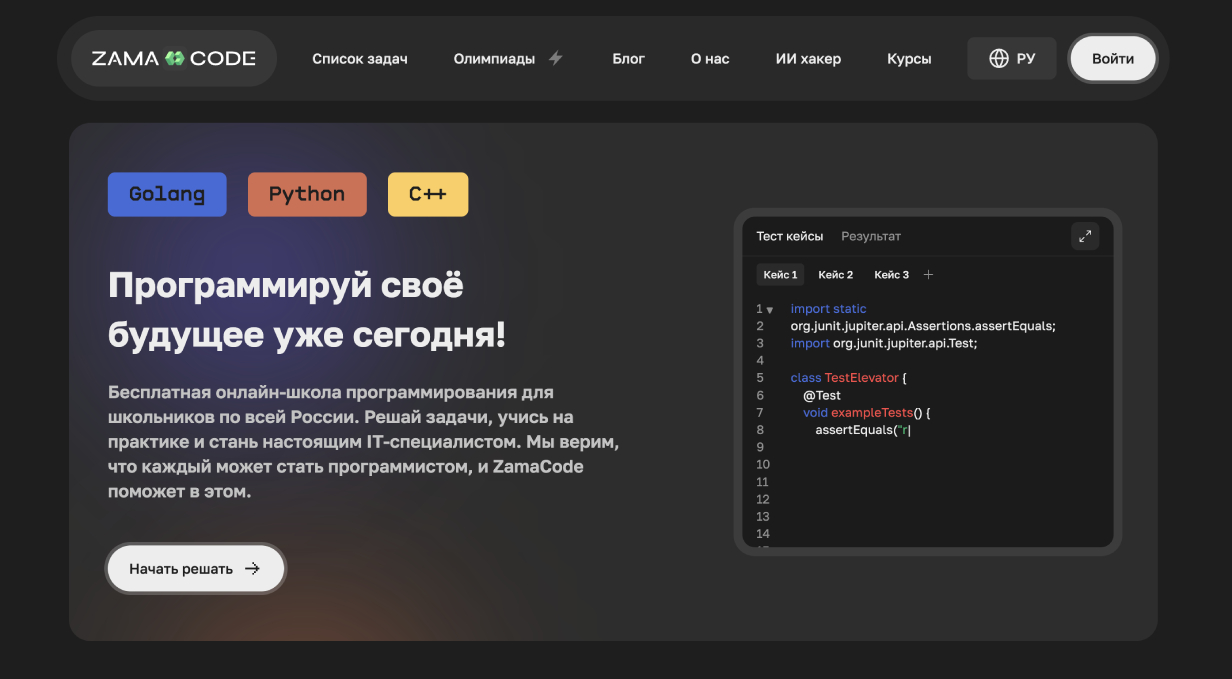Add a new test case with plus

pos(928,274)
